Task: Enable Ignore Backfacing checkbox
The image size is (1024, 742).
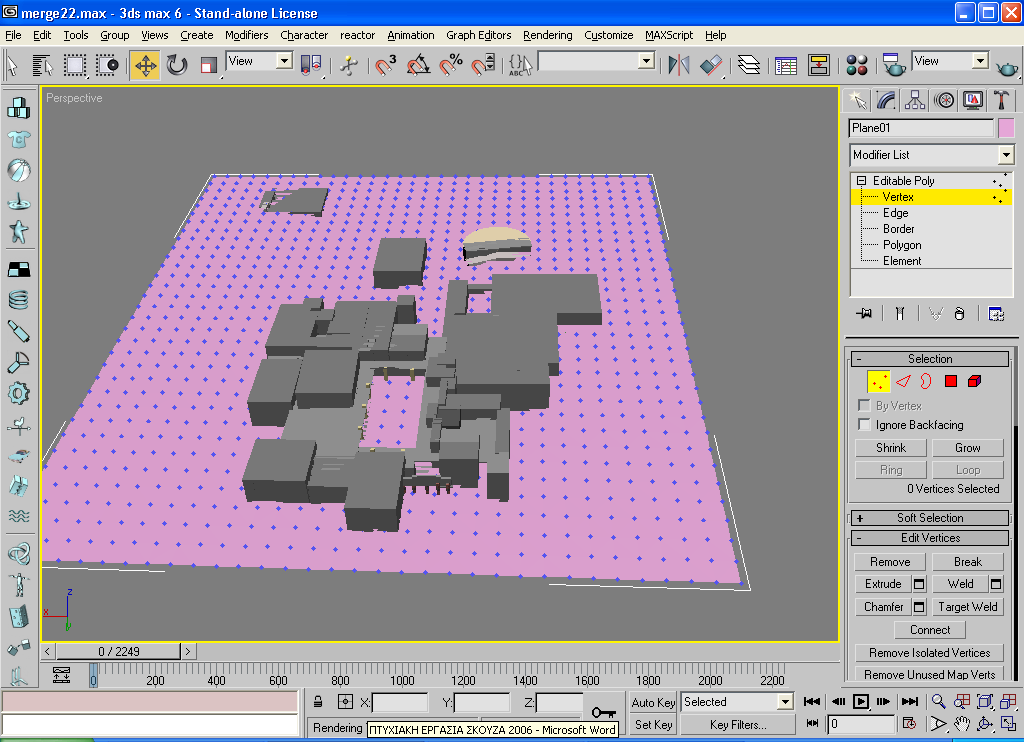Action: (x=864, y=425)
